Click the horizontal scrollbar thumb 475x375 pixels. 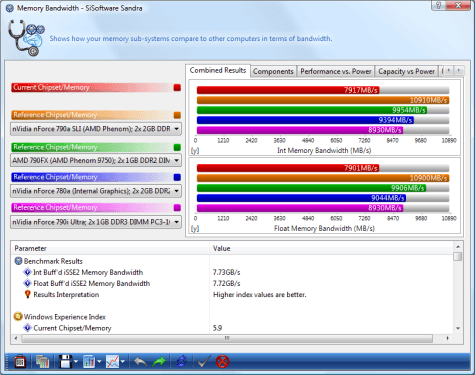(227, 338)
